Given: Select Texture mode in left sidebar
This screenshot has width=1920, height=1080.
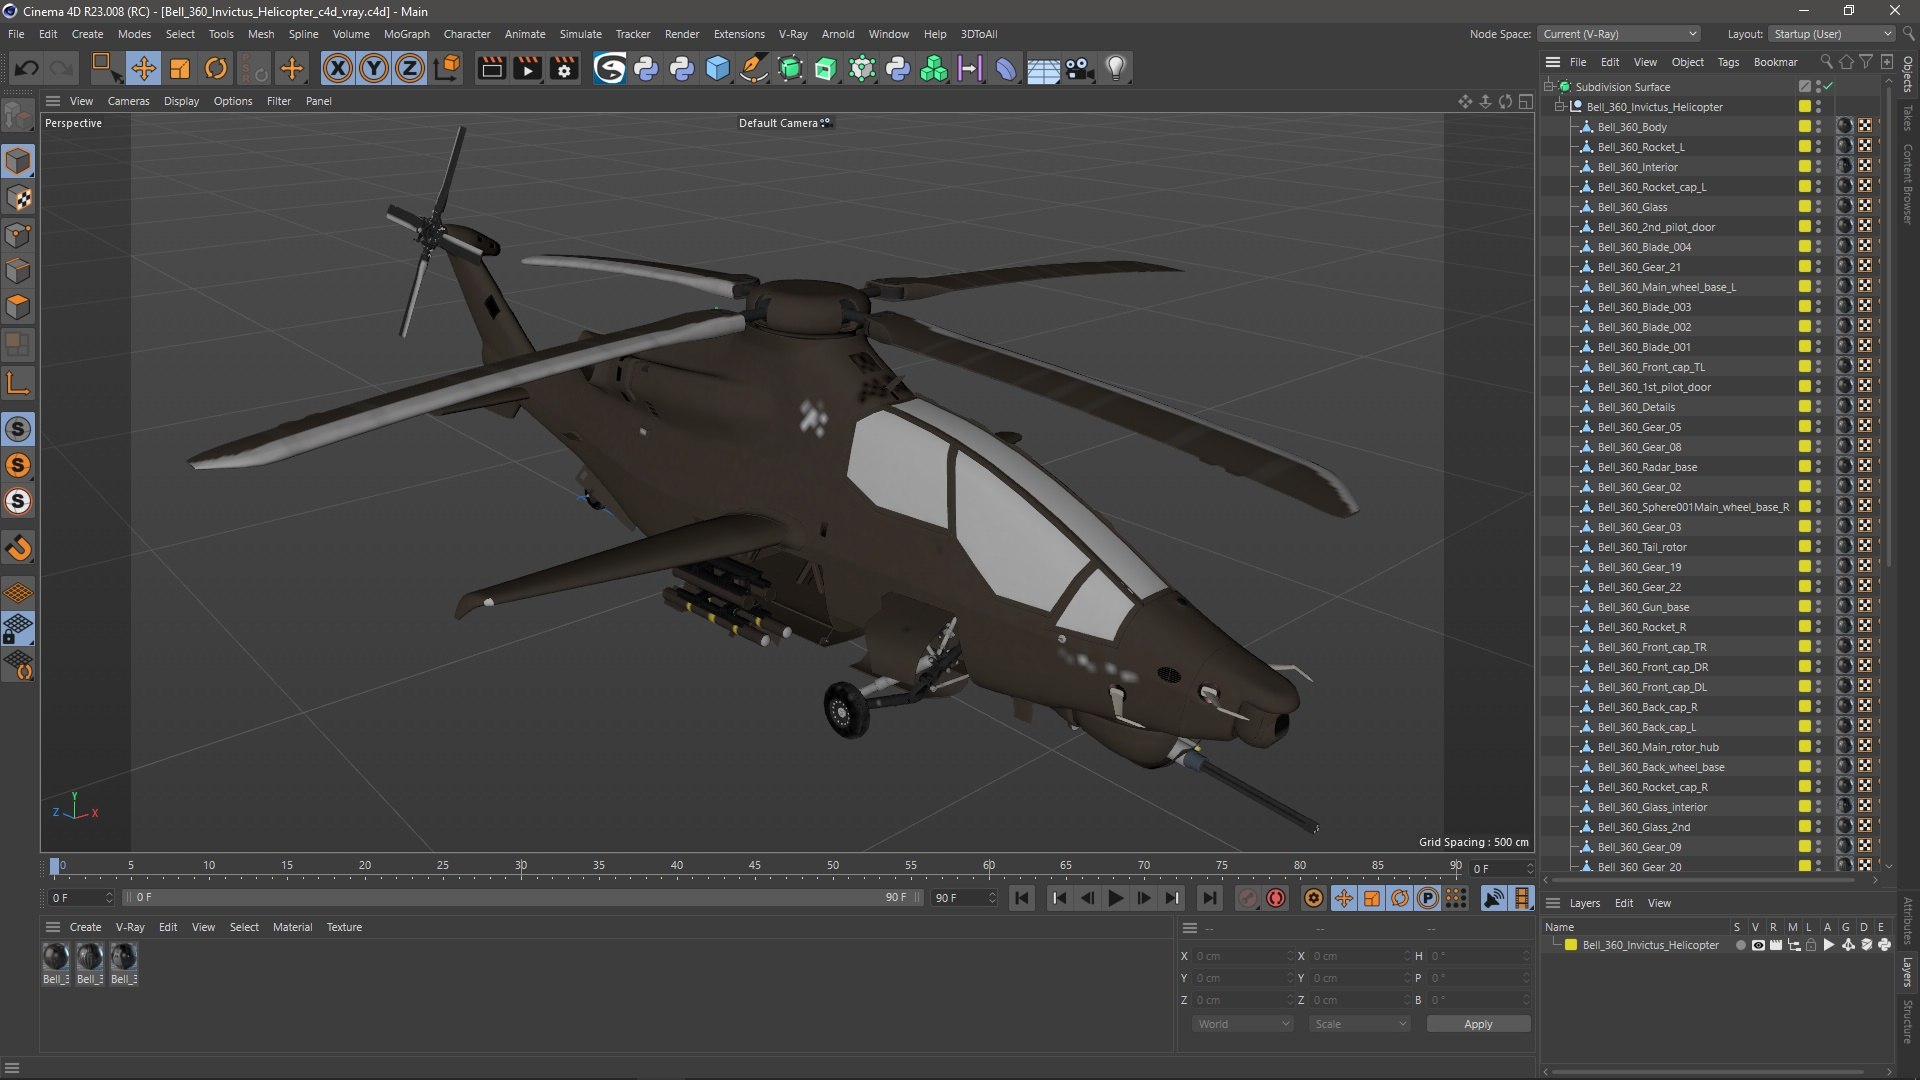Looking at the screenshot, I should tap(18, 198).
